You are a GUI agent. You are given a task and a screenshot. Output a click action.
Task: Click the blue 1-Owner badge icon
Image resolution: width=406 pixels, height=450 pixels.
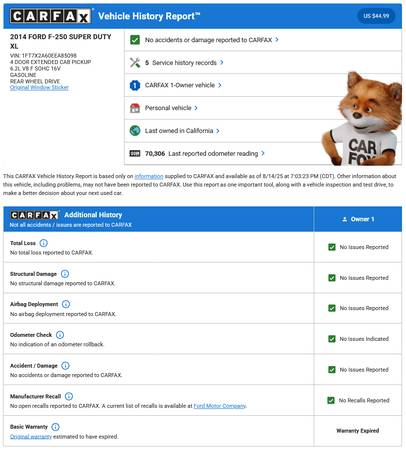click(x=135, y=85)
